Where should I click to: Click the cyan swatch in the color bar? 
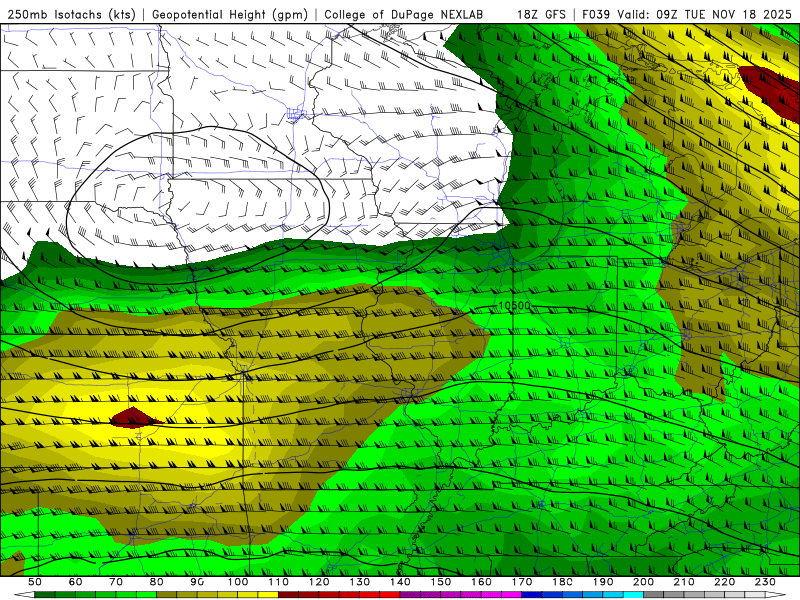[633, 595]
